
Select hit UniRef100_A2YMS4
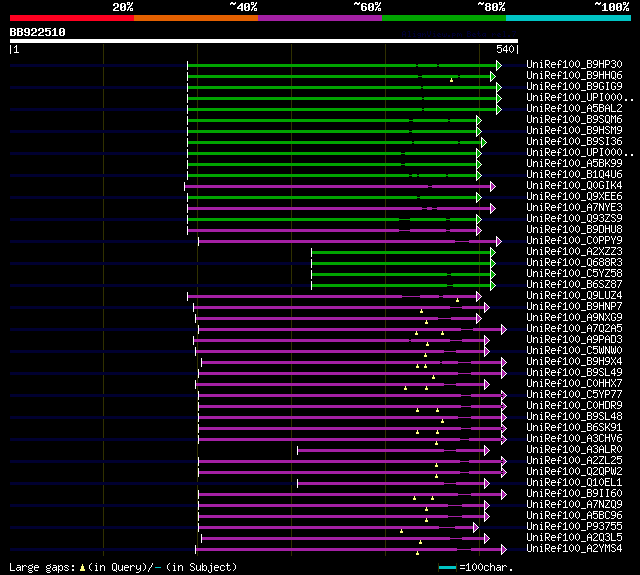pos(574,549)
